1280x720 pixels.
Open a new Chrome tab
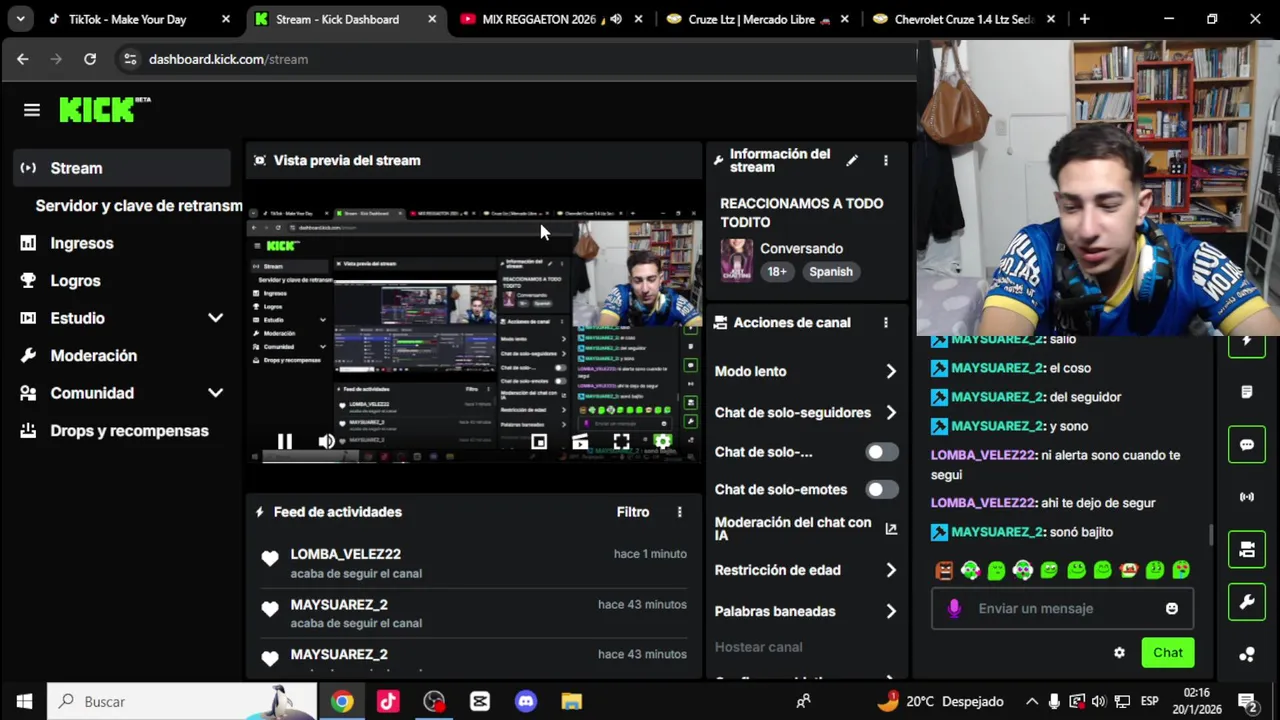1084,19
